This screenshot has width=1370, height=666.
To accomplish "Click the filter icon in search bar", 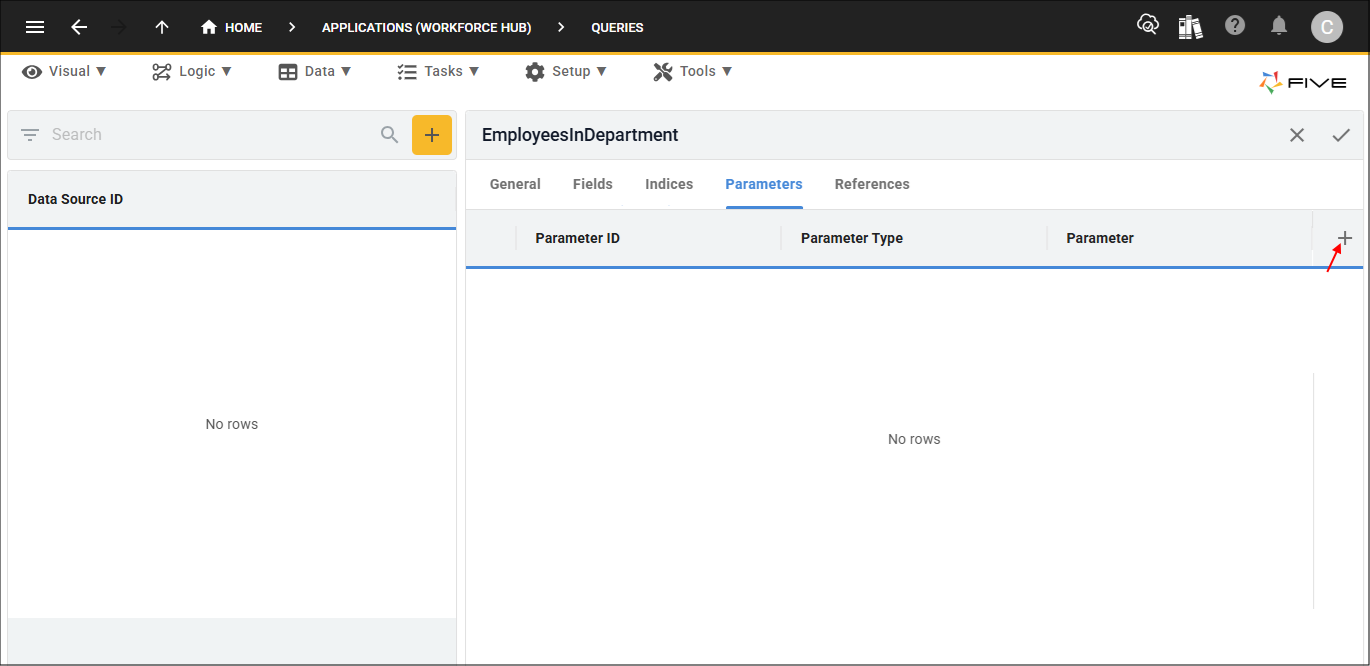I will coord(30,135).
